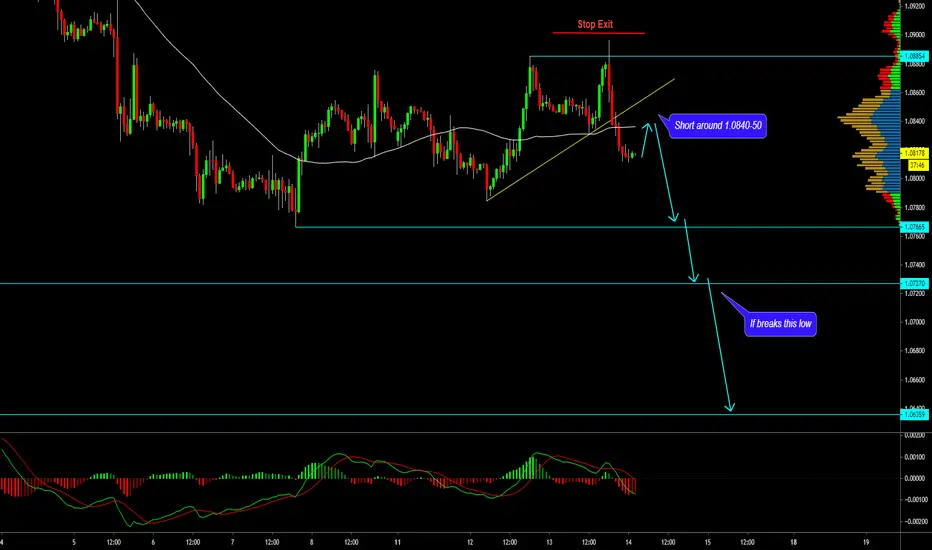Select the cyan 1.07665 price label

pos(915,227)
